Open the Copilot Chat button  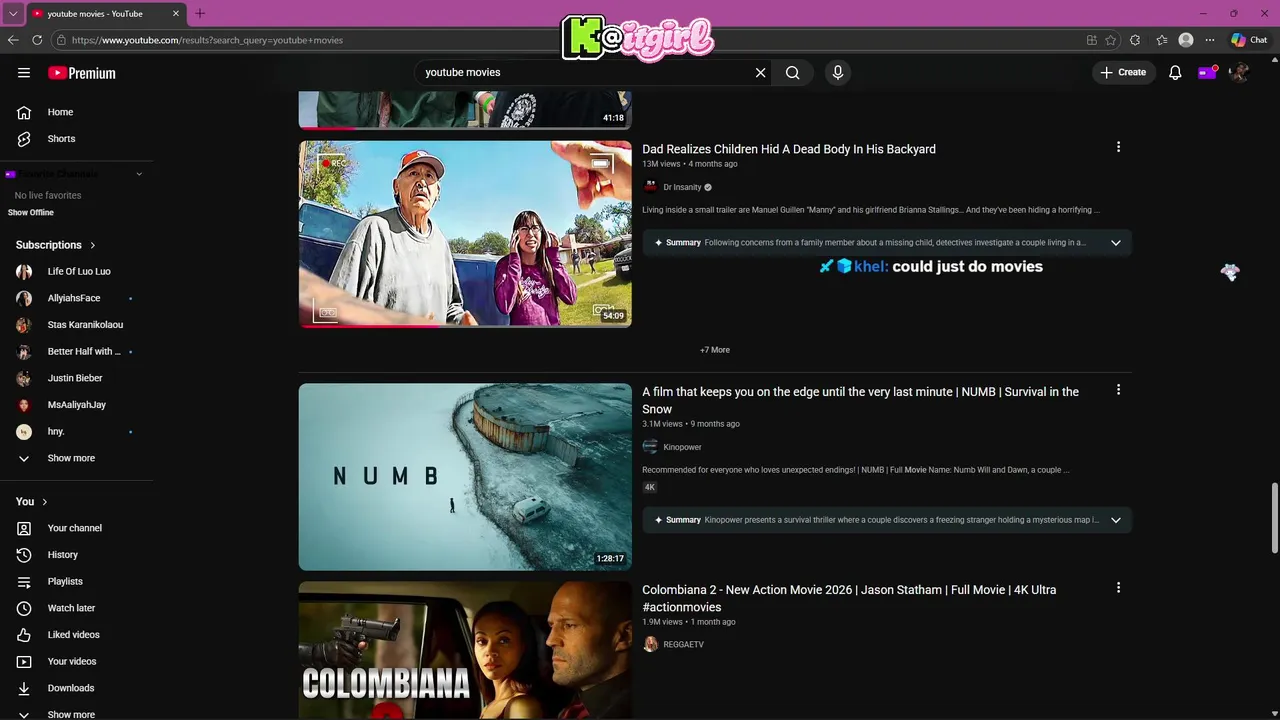1250,40
